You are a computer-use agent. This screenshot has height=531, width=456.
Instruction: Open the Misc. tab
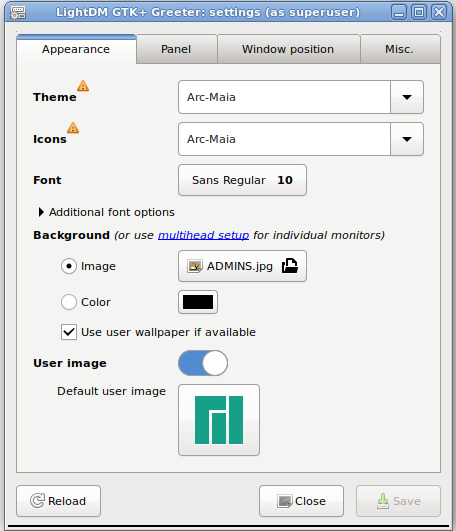pos(399,49)
